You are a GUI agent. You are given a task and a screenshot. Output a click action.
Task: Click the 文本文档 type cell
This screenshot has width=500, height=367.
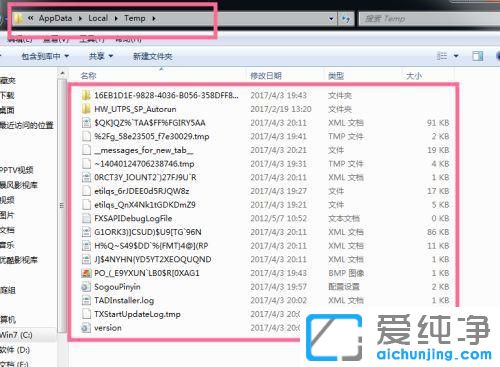344,218
